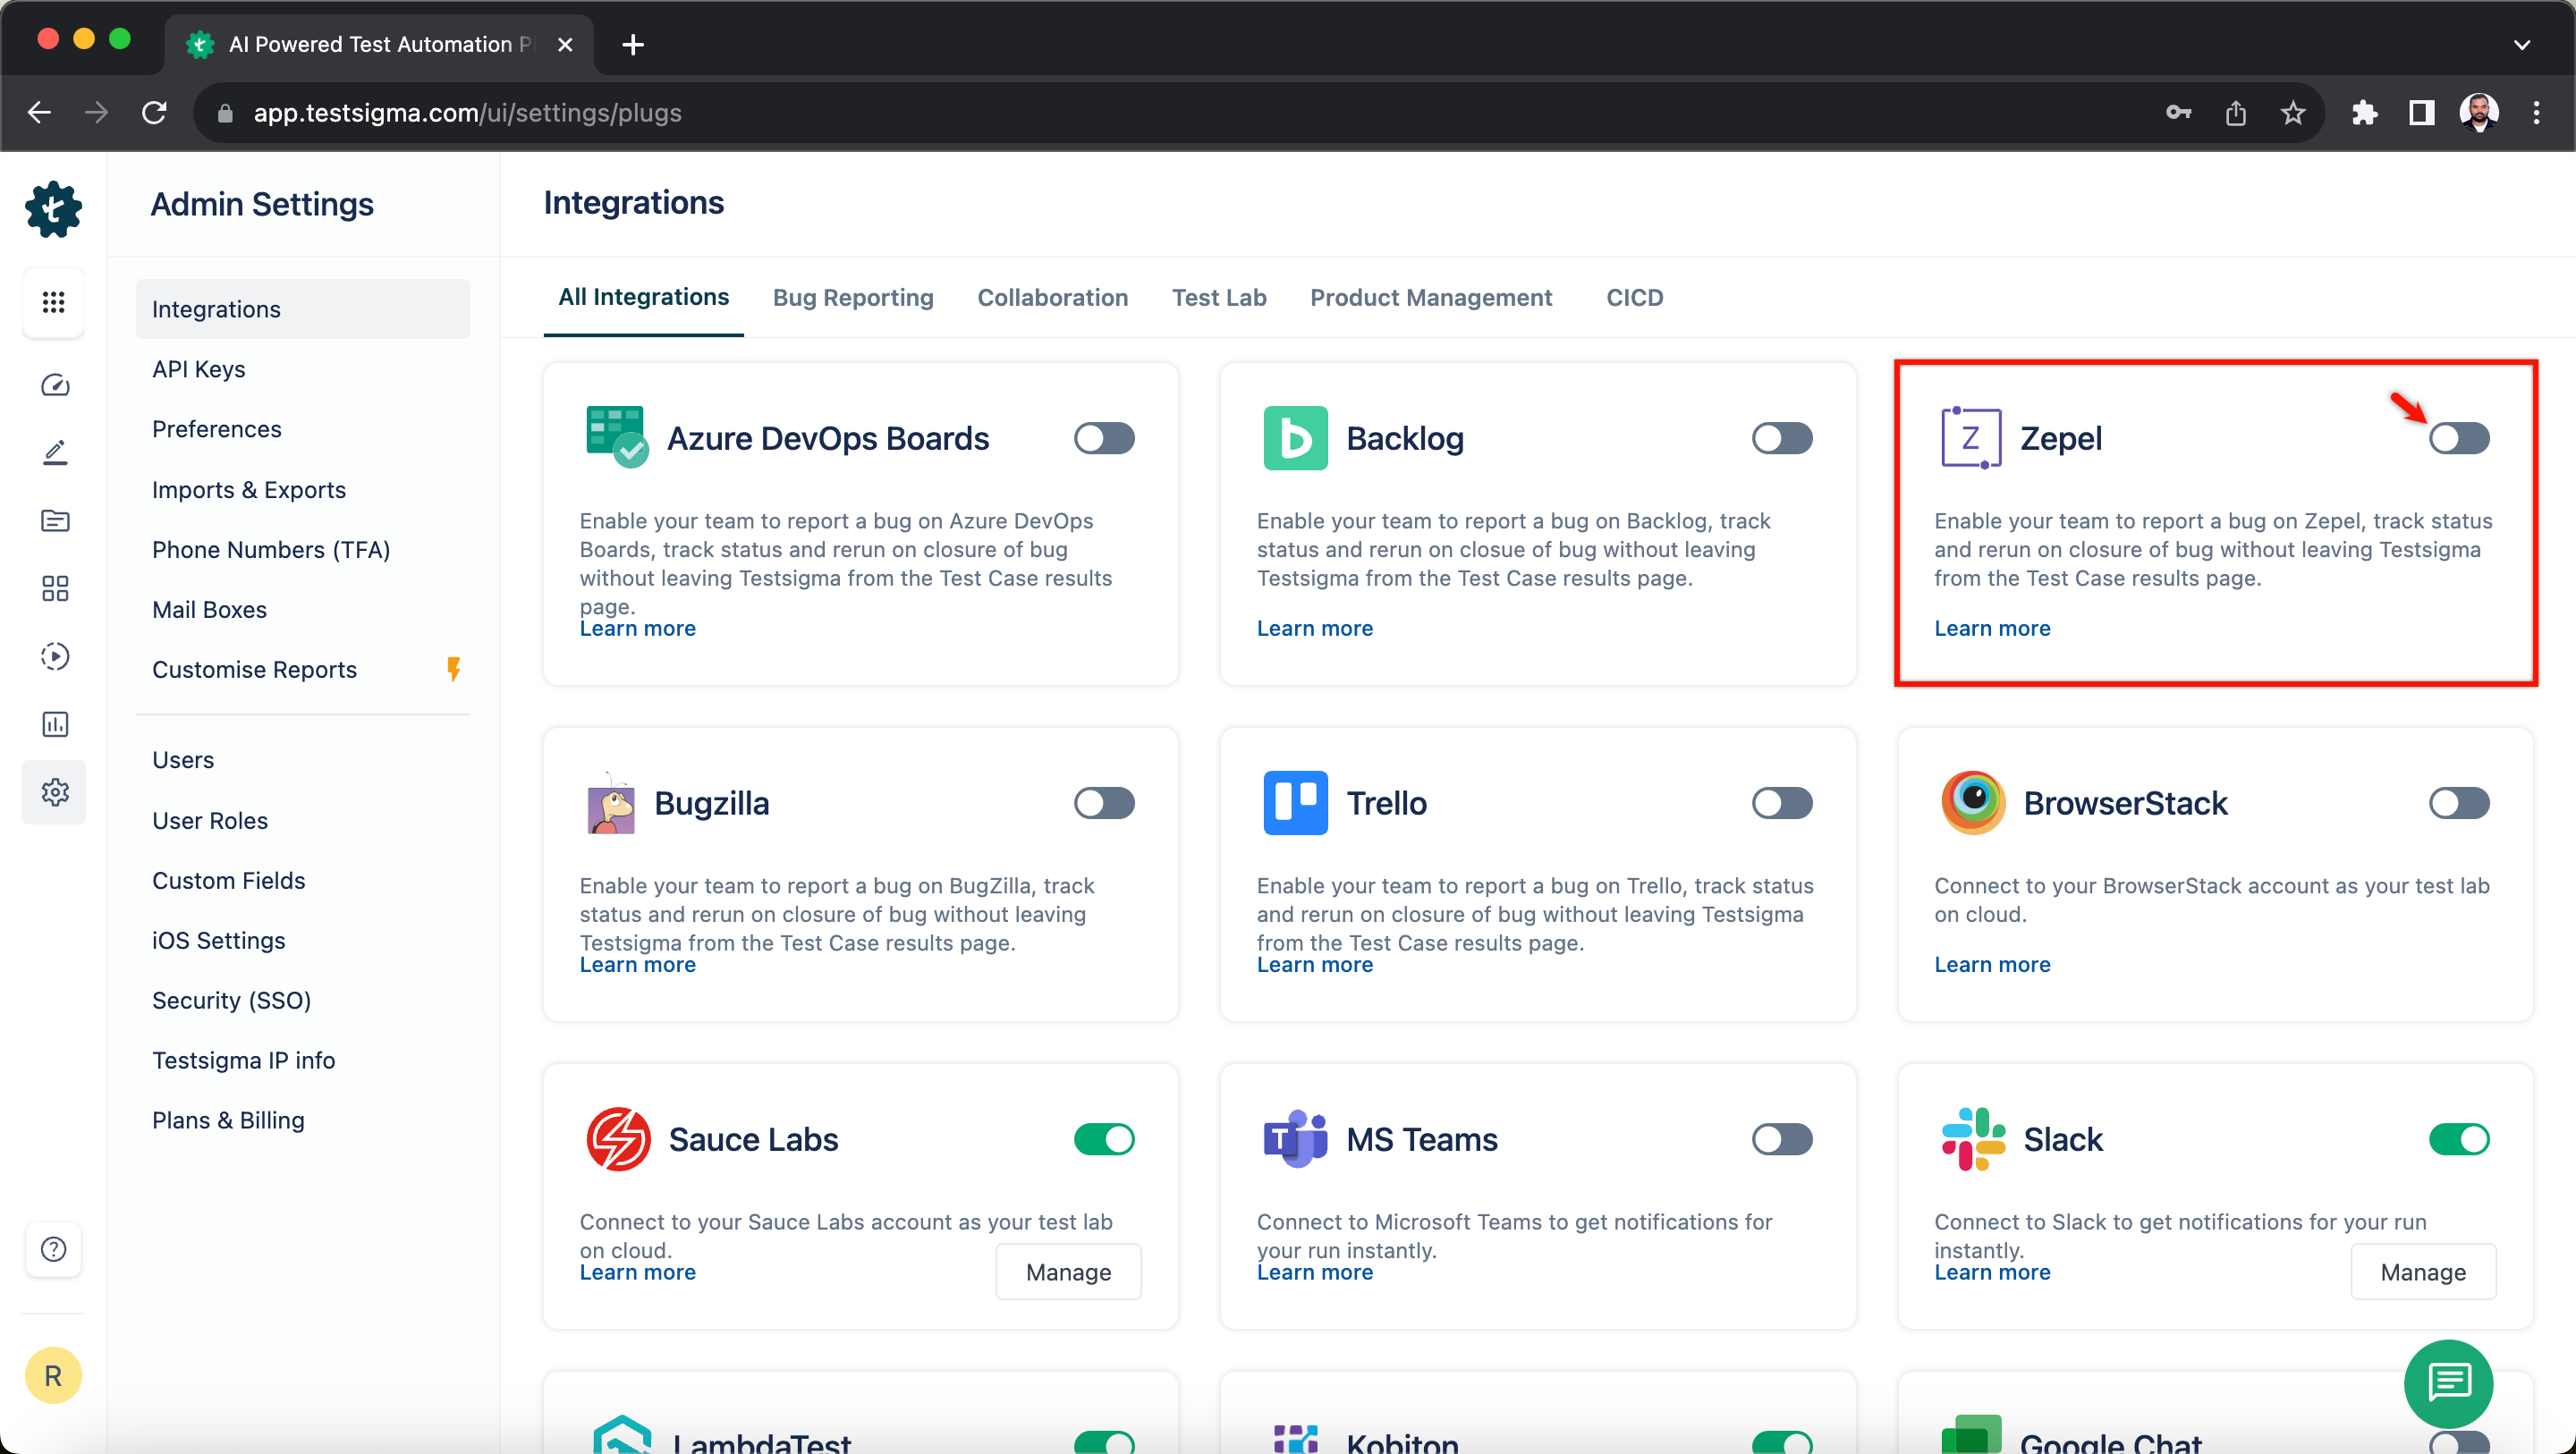Open the reports chart icon in sidebar

(55, 724)
